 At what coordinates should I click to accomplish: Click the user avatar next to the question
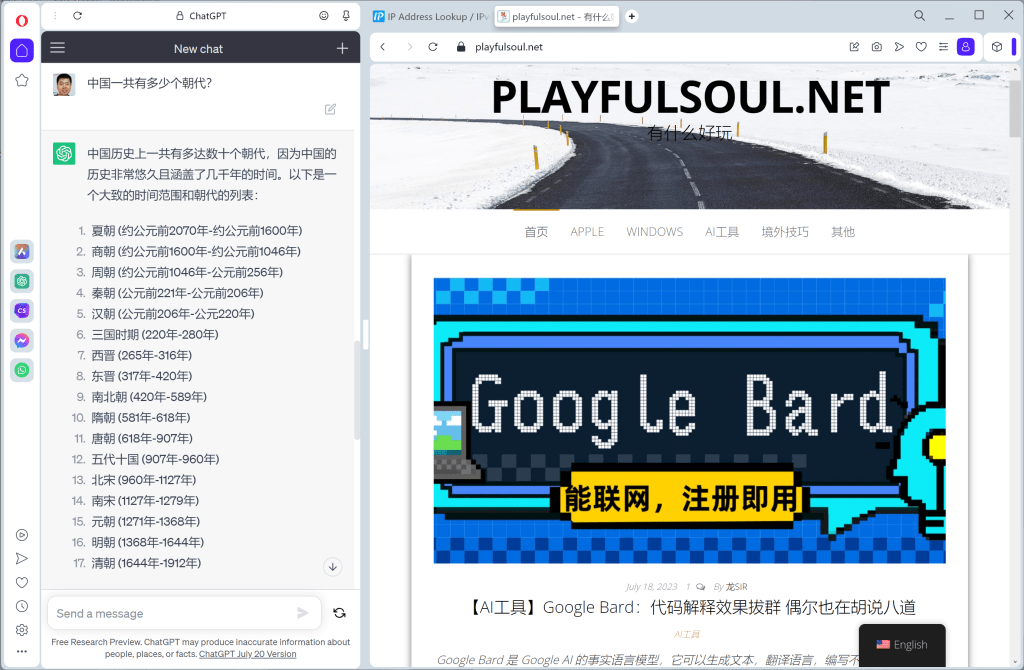tap(63, 85)
